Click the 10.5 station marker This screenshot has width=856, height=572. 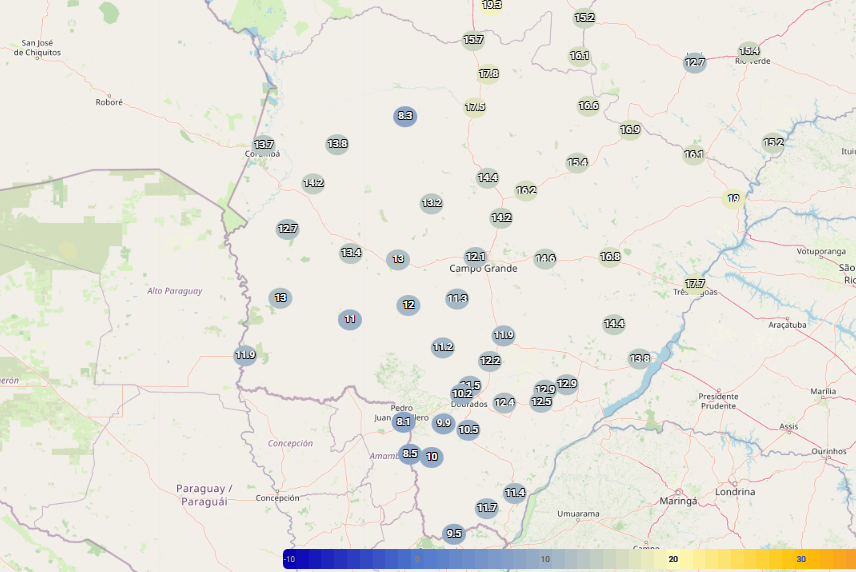(x=468, y=430)
